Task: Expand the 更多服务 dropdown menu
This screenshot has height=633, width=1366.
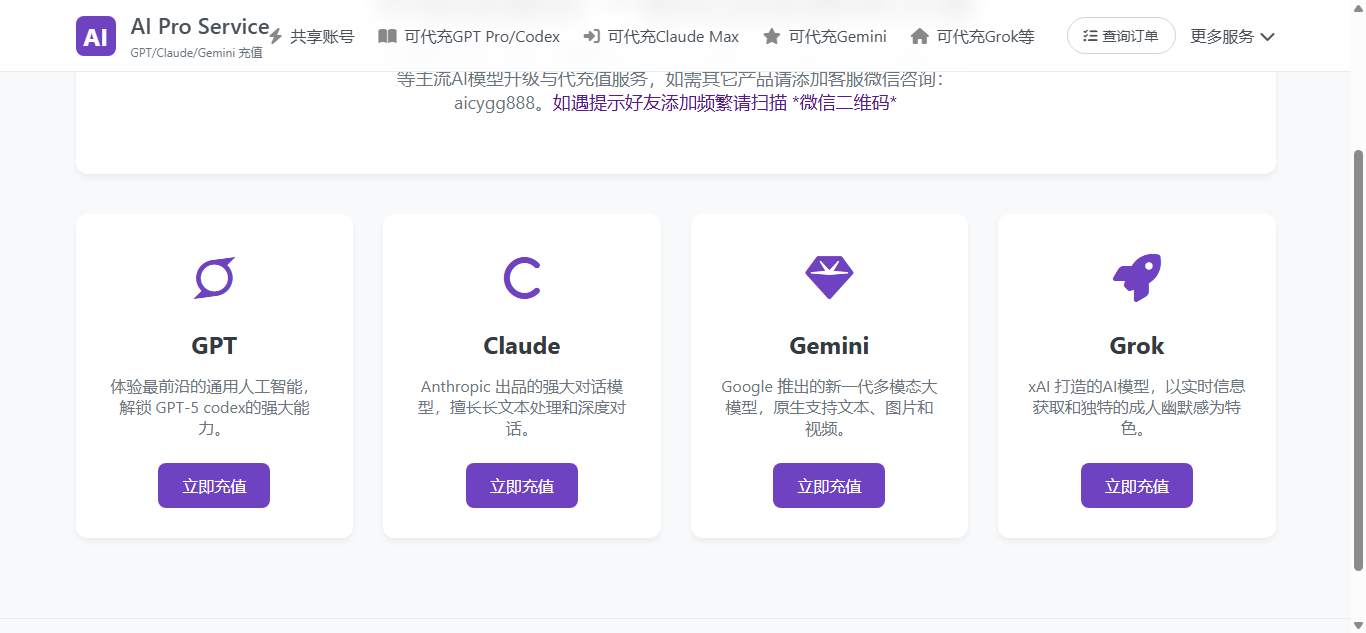Action: [1232, 36]
